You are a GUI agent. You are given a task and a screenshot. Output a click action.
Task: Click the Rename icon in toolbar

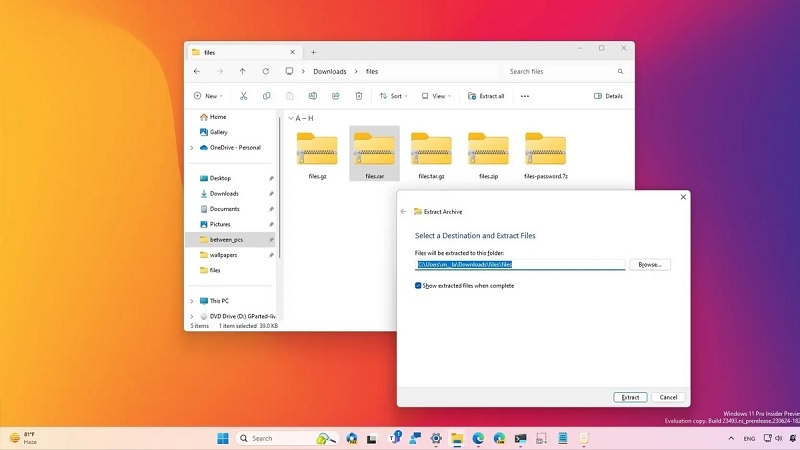pyautogui.click(x=313, y=96)
